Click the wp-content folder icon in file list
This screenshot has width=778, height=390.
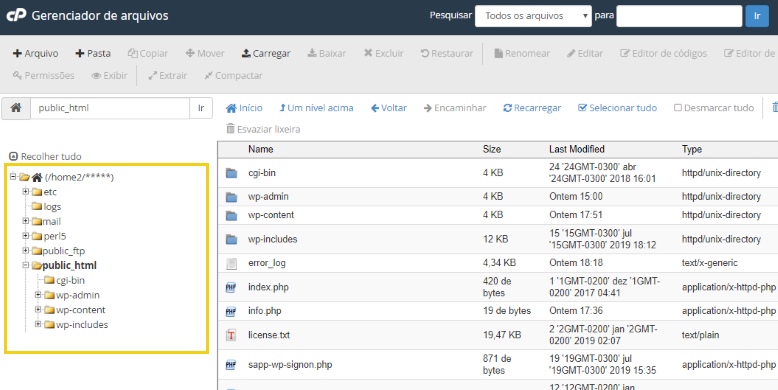pyautogui.click(x=231, y=215)
